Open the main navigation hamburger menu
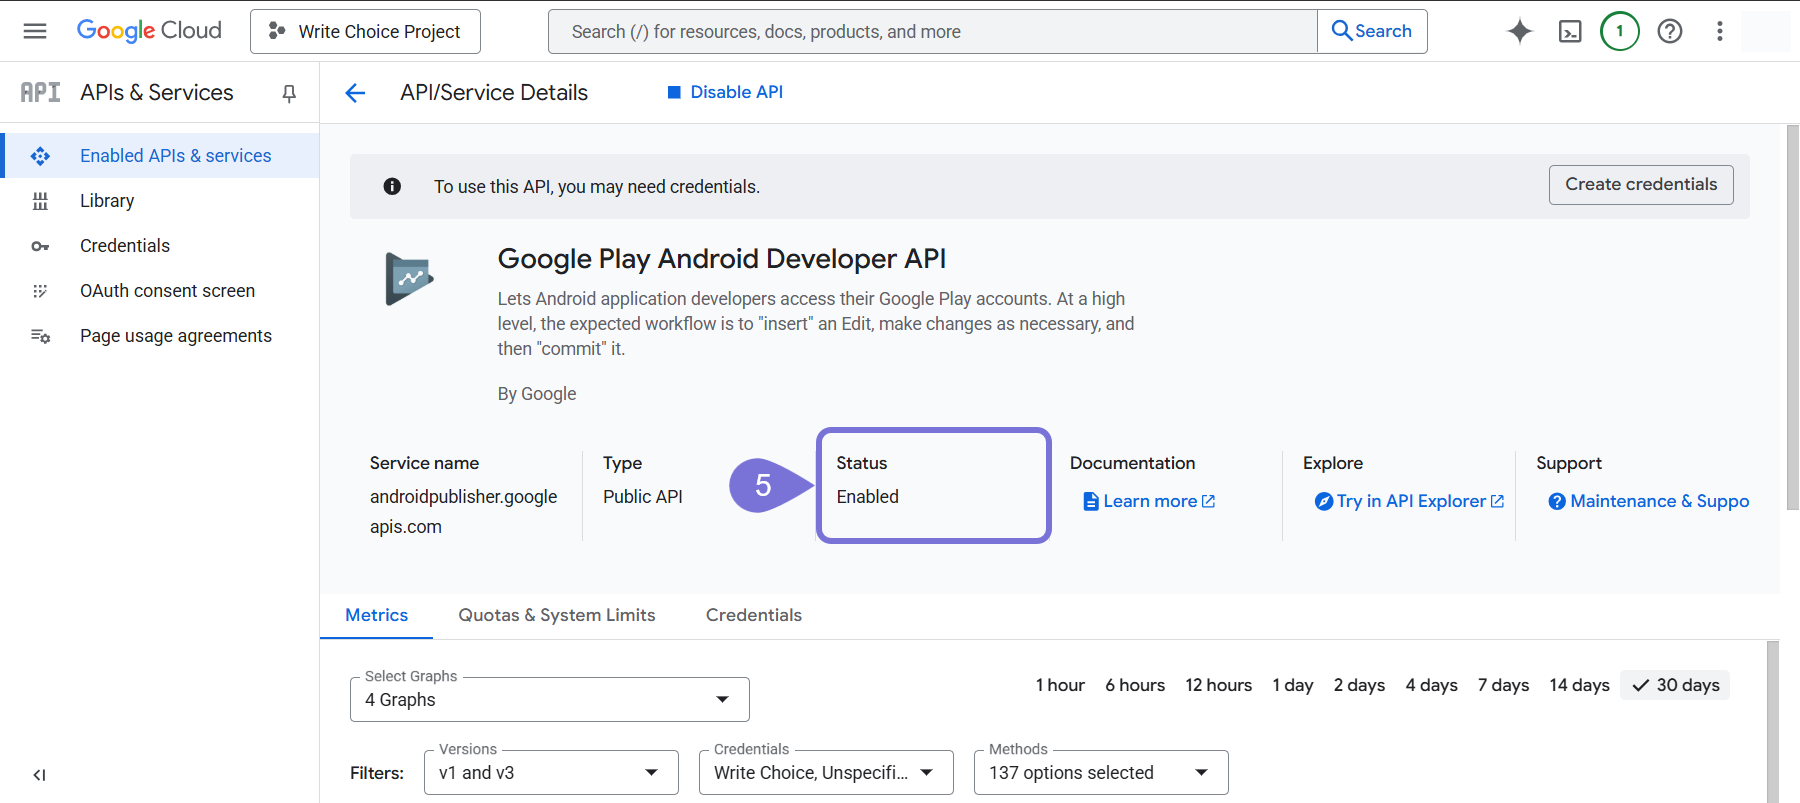The image size is (1800, 803). (x=35, y=31)
